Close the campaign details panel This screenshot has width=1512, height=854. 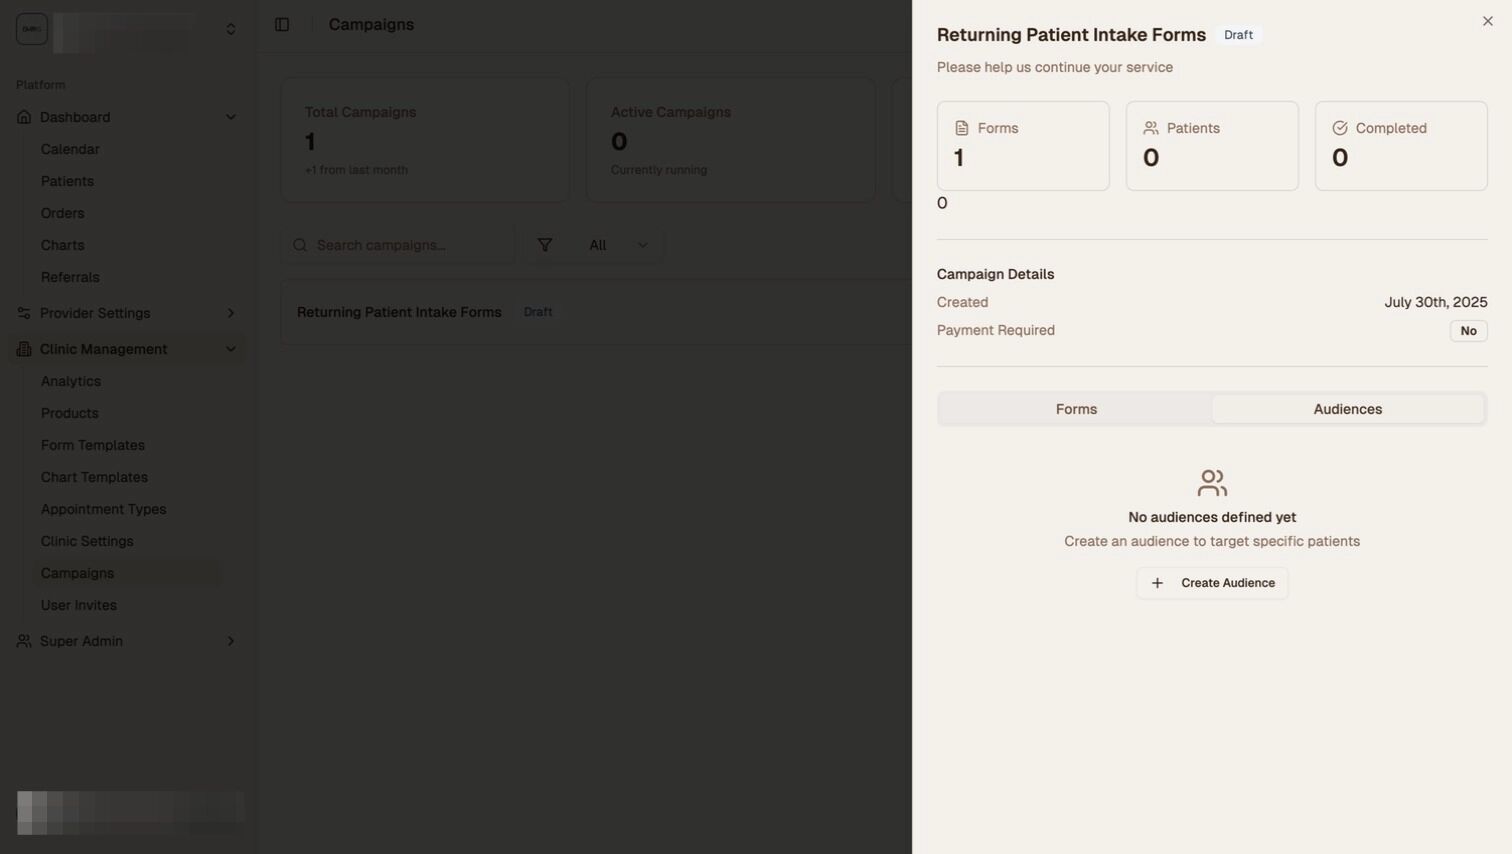(1487, 21)
